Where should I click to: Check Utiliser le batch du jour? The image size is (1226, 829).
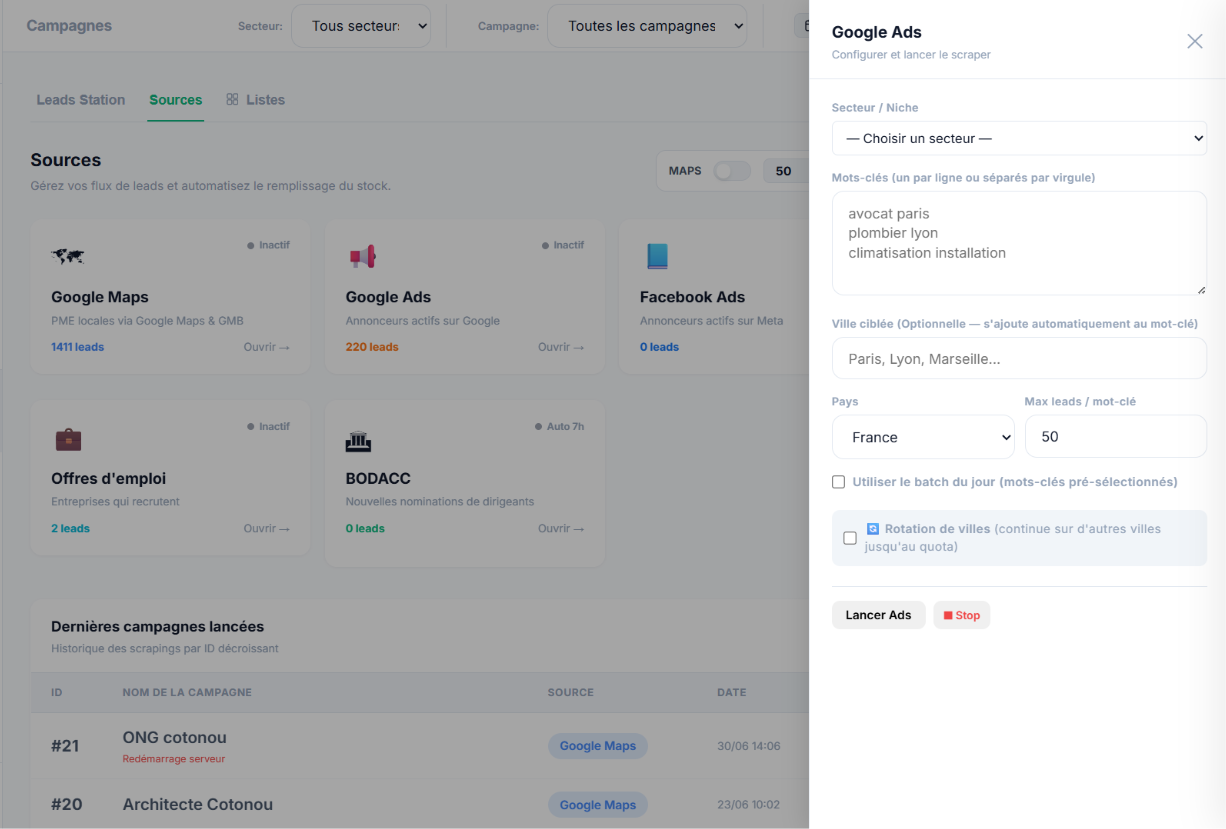[x=839, y=482]
